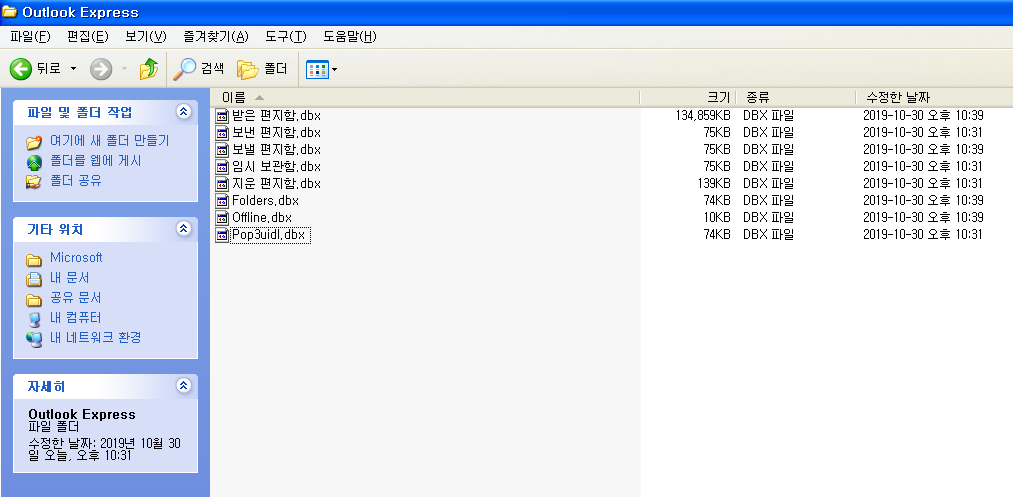Open 공유 문서 location
Image resolution: width=1013 pixels, height=497 pixels.
76,298
